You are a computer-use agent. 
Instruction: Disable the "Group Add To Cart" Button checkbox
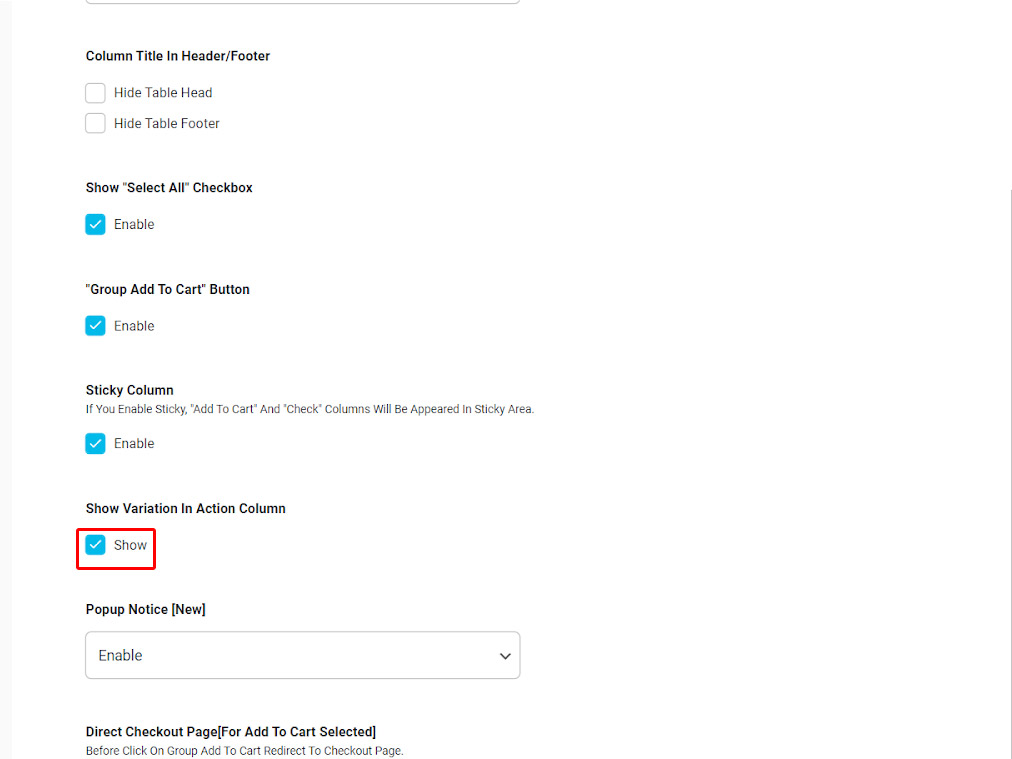[x=95, y=326]
